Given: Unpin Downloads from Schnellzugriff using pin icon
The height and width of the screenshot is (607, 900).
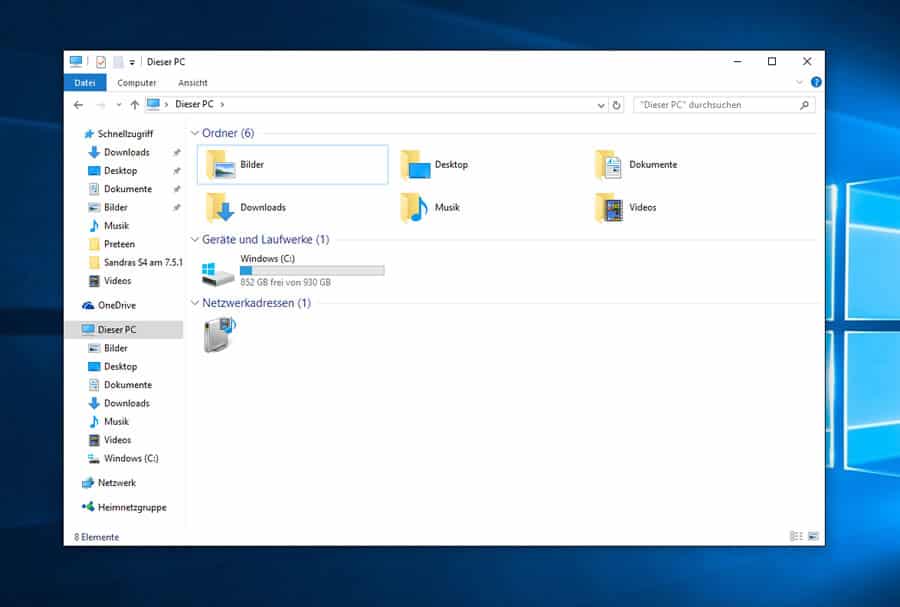Looking at the screenshot, I should [x=176, y=153].
